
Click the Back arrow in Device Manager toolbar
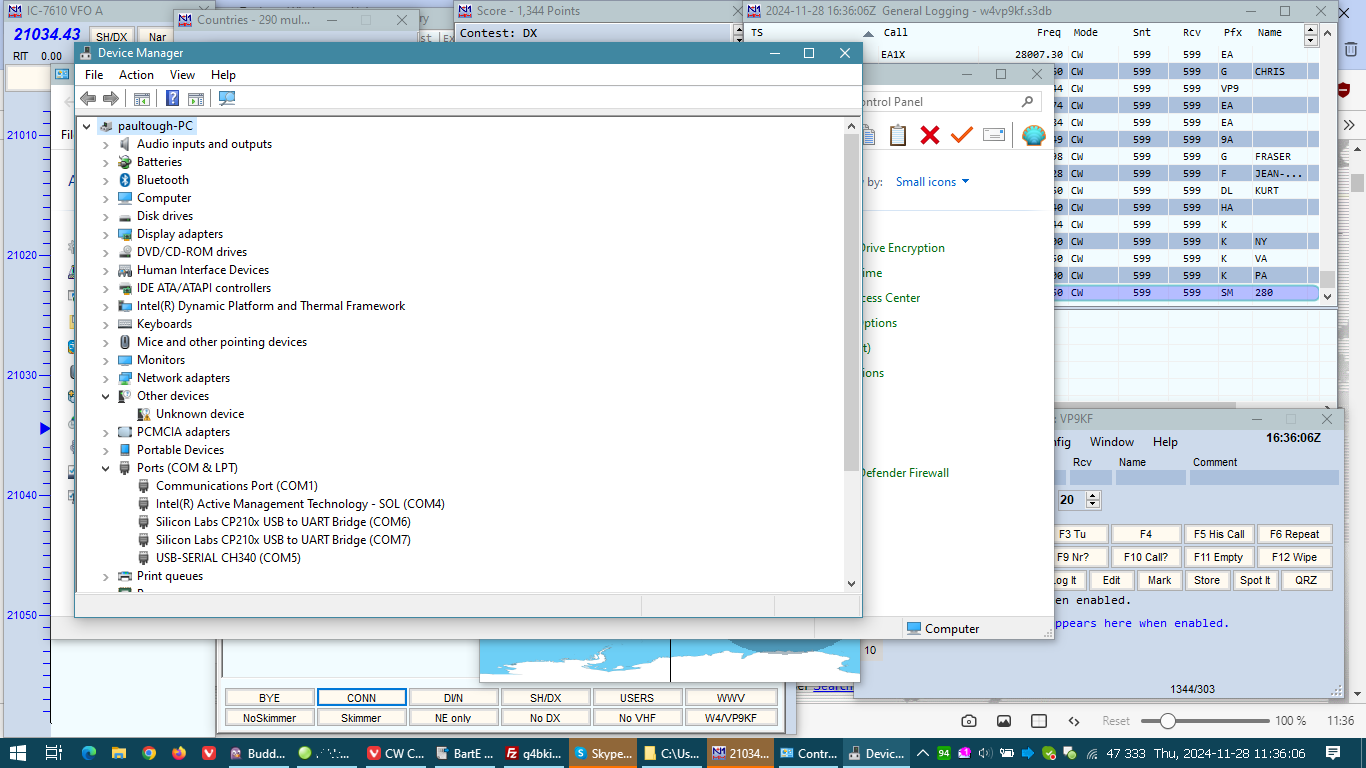(x=88, y=98)
